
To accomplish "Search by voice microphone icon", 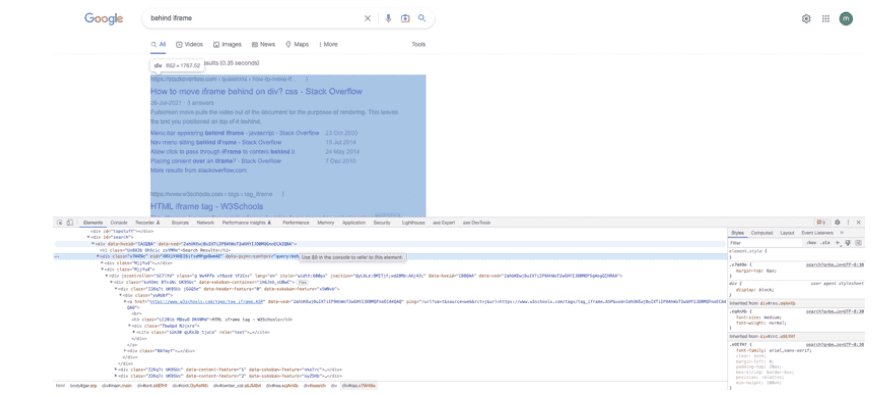I will [x=388, y=18].
